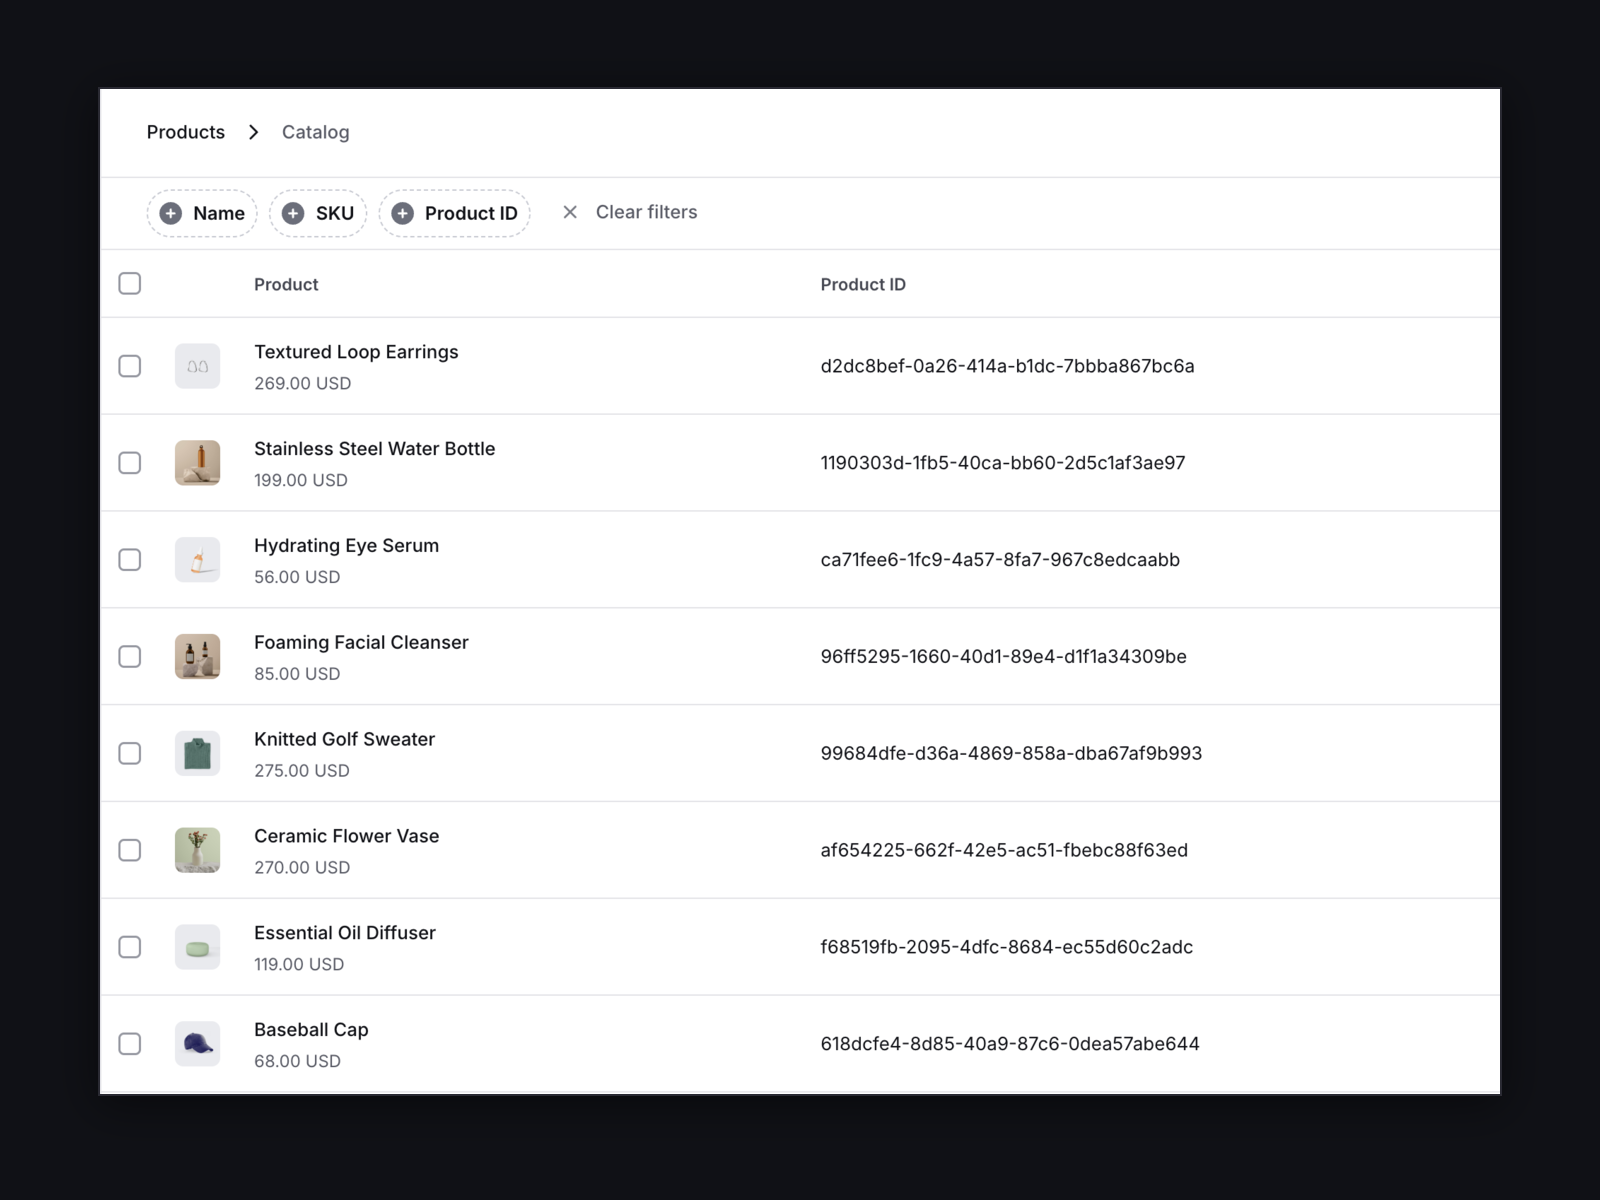
Task: Open the Ceramic Flower Vase thumbnail
Action: 197,850
